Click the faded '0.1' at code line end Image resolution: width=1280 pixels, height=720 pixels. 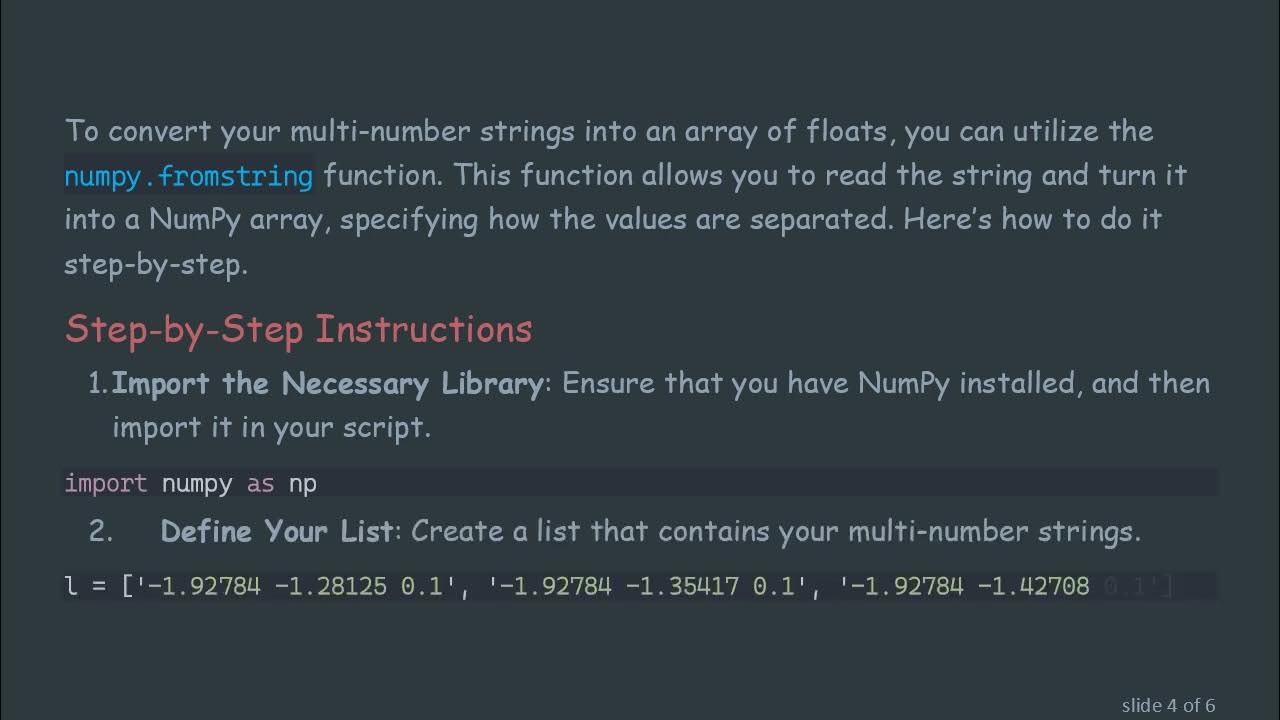click(x=1124, y=586)
